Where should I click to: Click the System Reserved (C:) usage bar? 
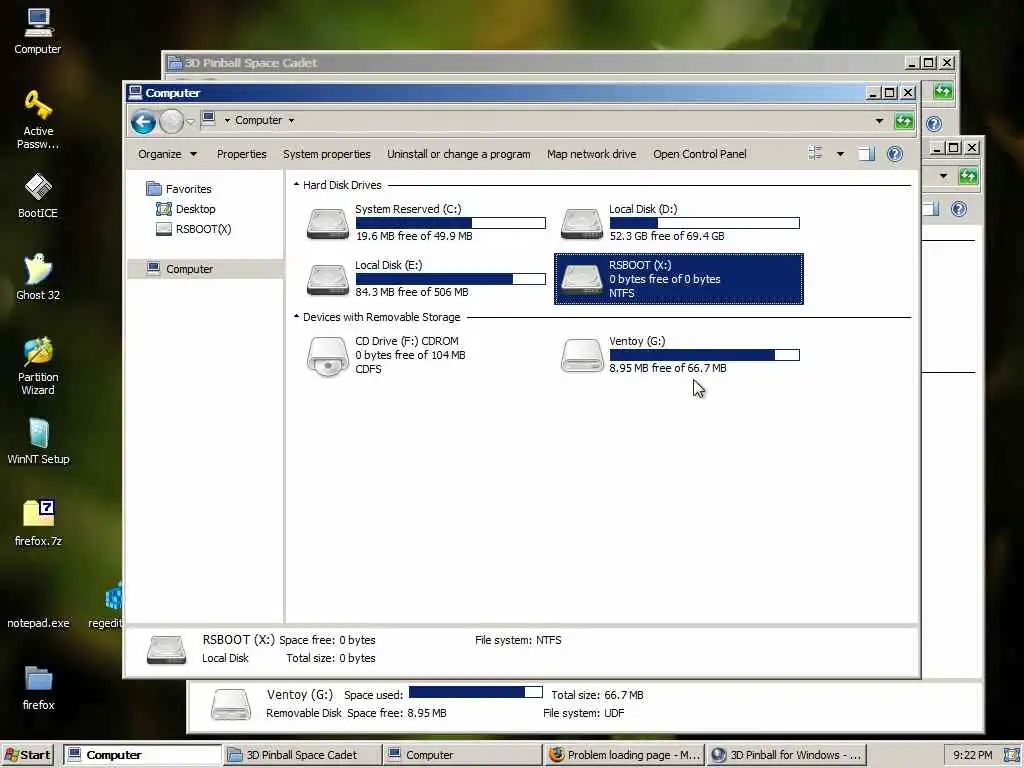[x=451, y=223]
